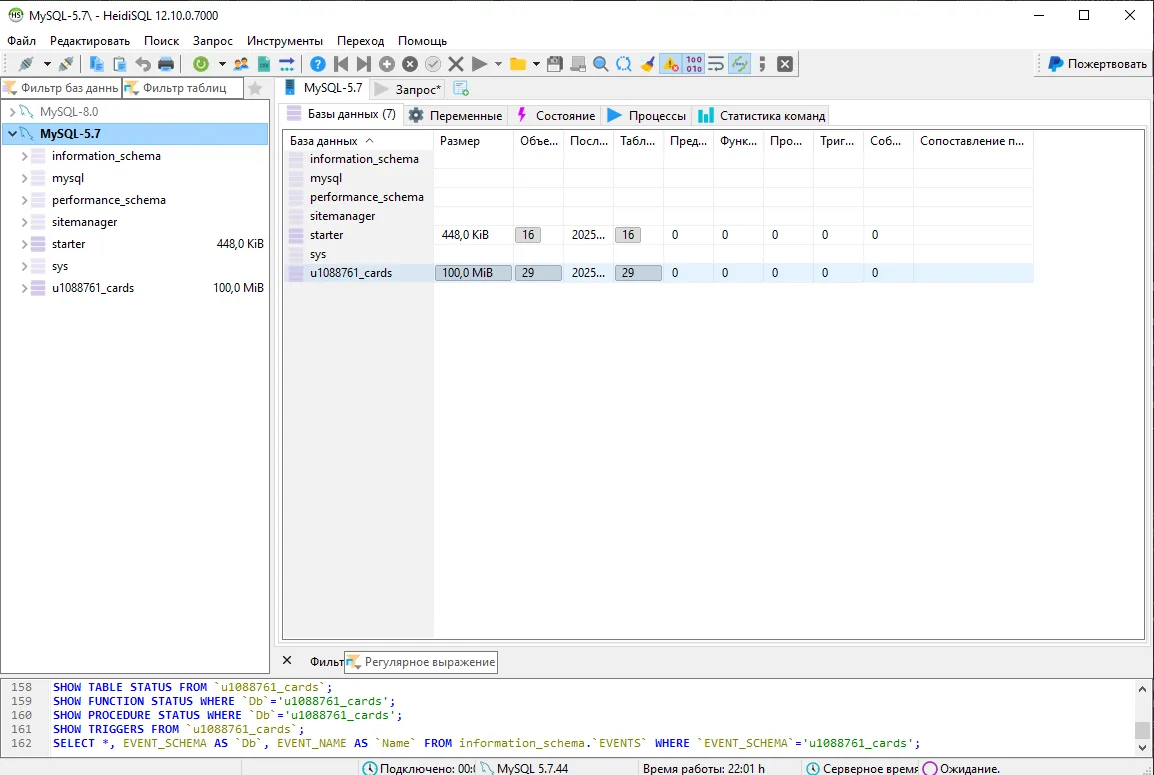The width and height of the screenshot is (1154, 775).
Task: Open the Инструменты menu
Action: [x=285, y=41]
